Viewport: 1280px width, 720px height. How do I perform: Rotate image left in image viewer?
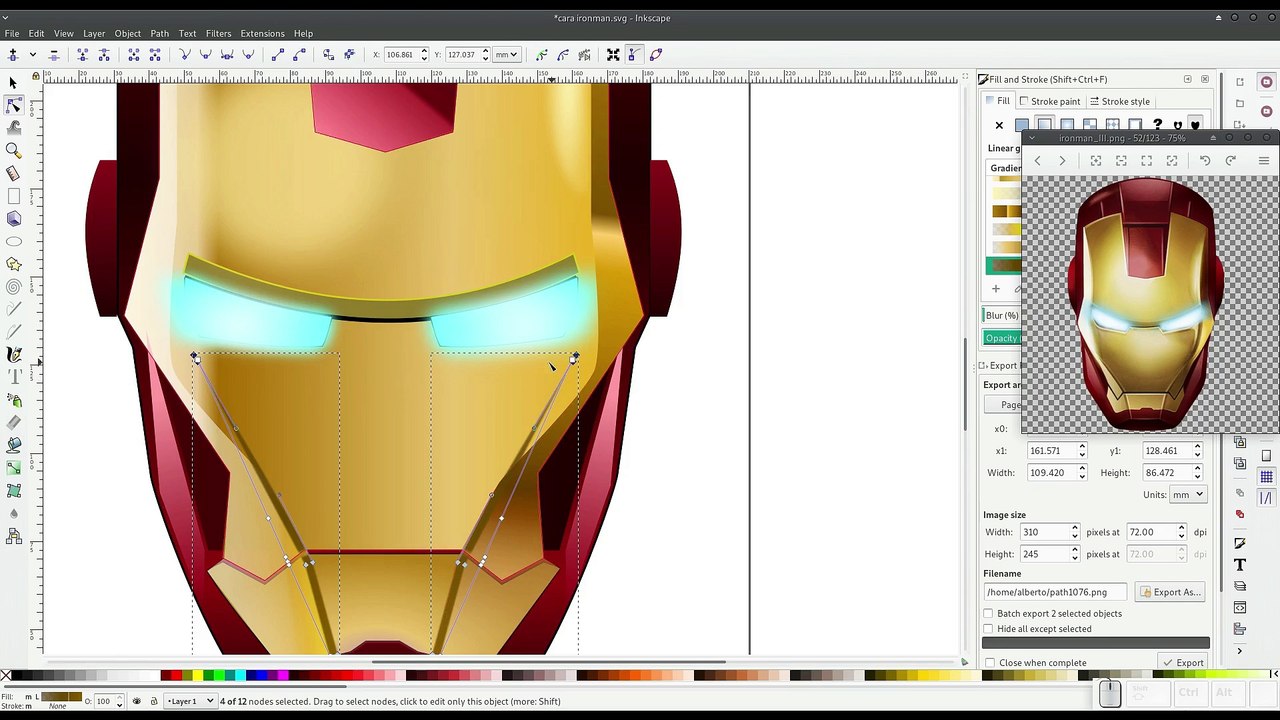click(1205, 161)
